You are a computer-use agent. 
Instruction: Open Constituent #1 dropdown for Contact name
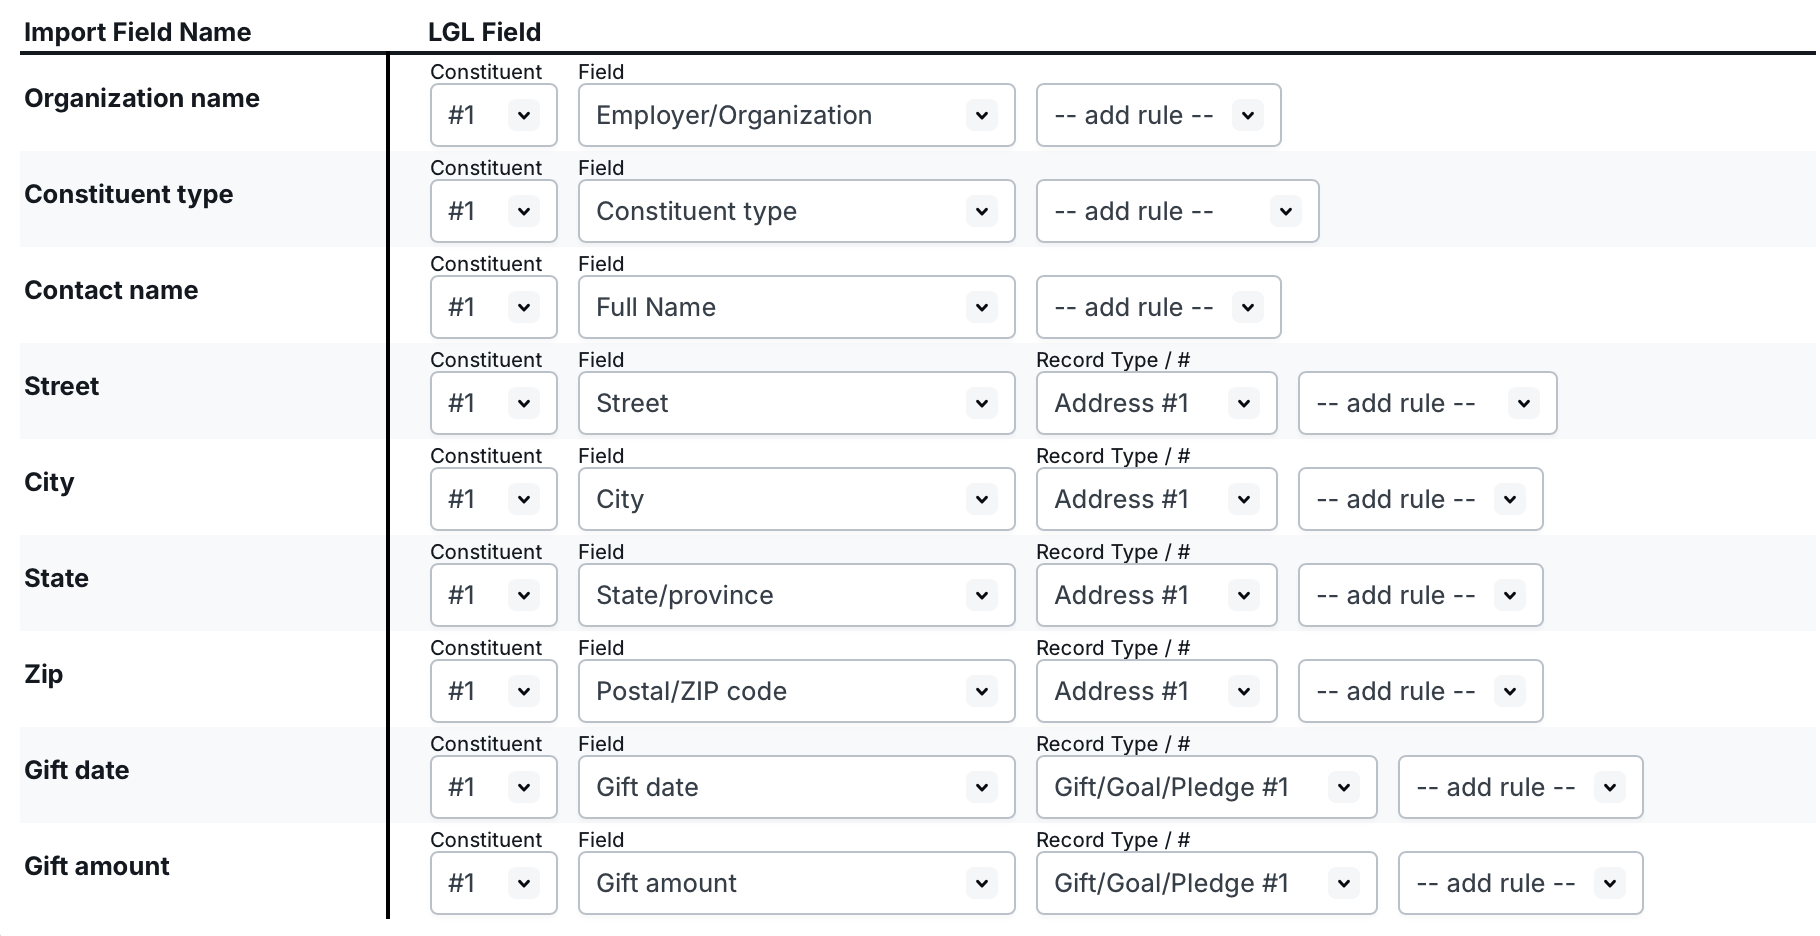coord(493,307)
